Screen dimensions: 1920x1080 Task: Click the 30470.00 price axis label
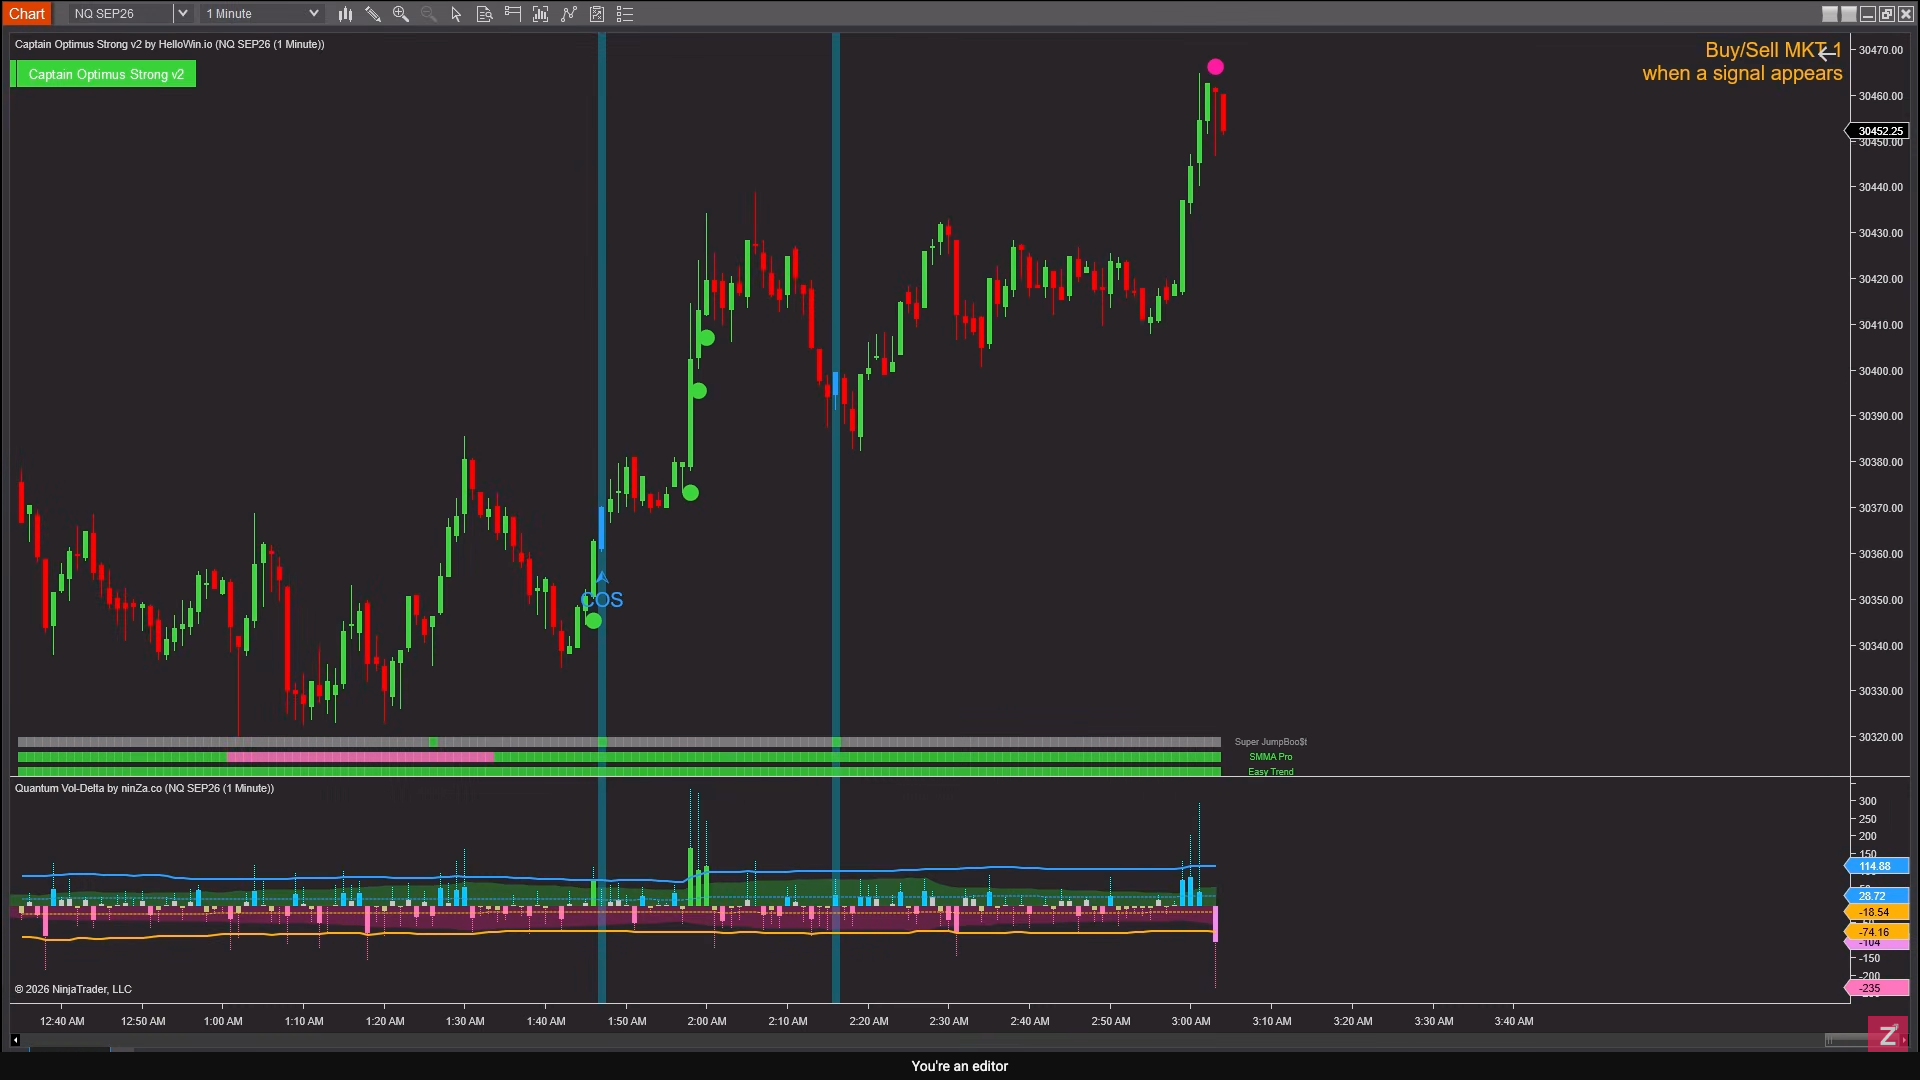[1881, 50]
